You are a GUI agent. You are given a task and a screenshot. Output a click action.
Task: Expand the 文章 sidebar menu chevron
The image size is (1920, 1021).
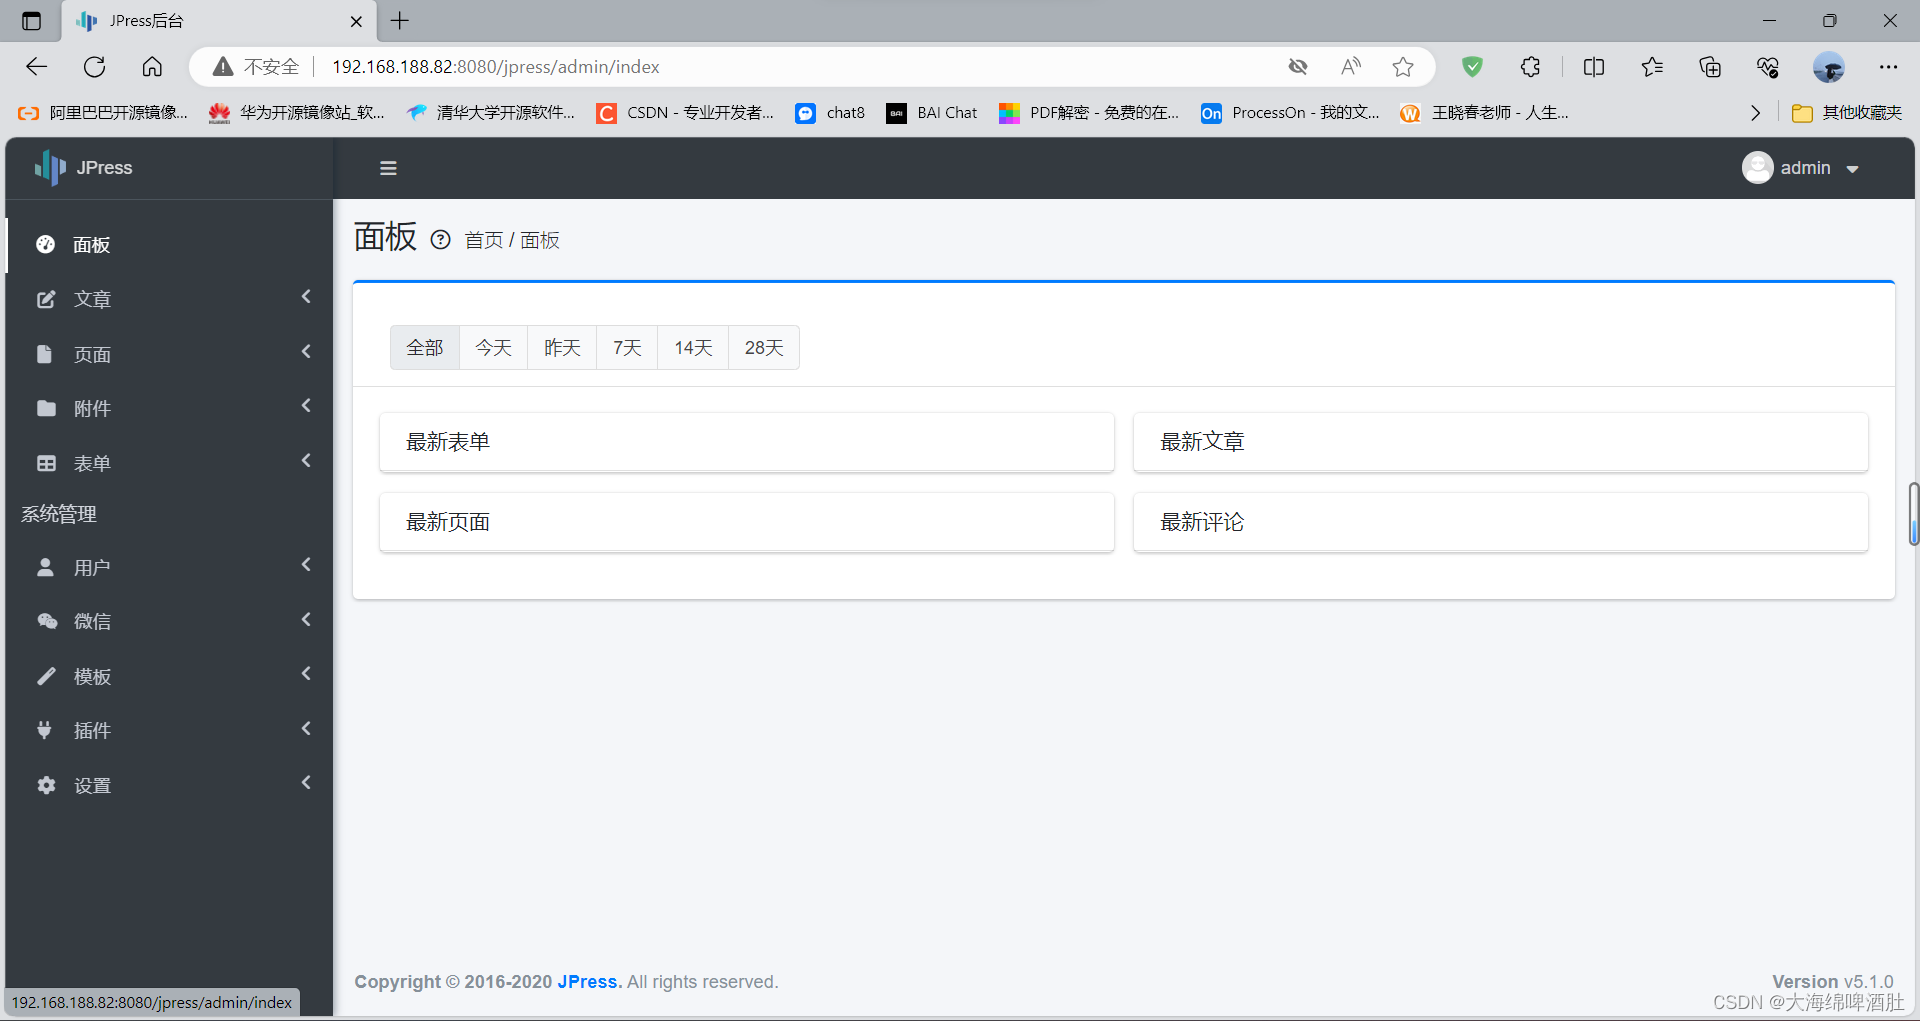point(306,297)
